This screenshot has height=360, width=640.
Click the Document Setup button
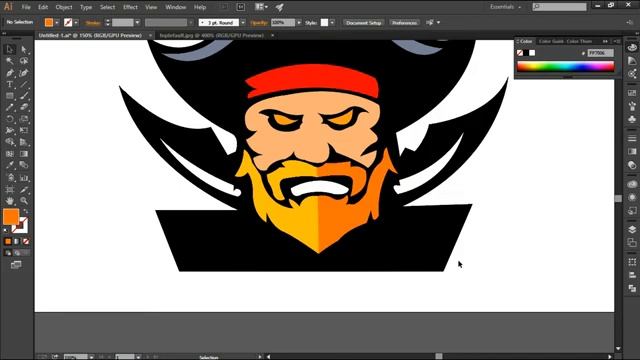coord(364,23)
